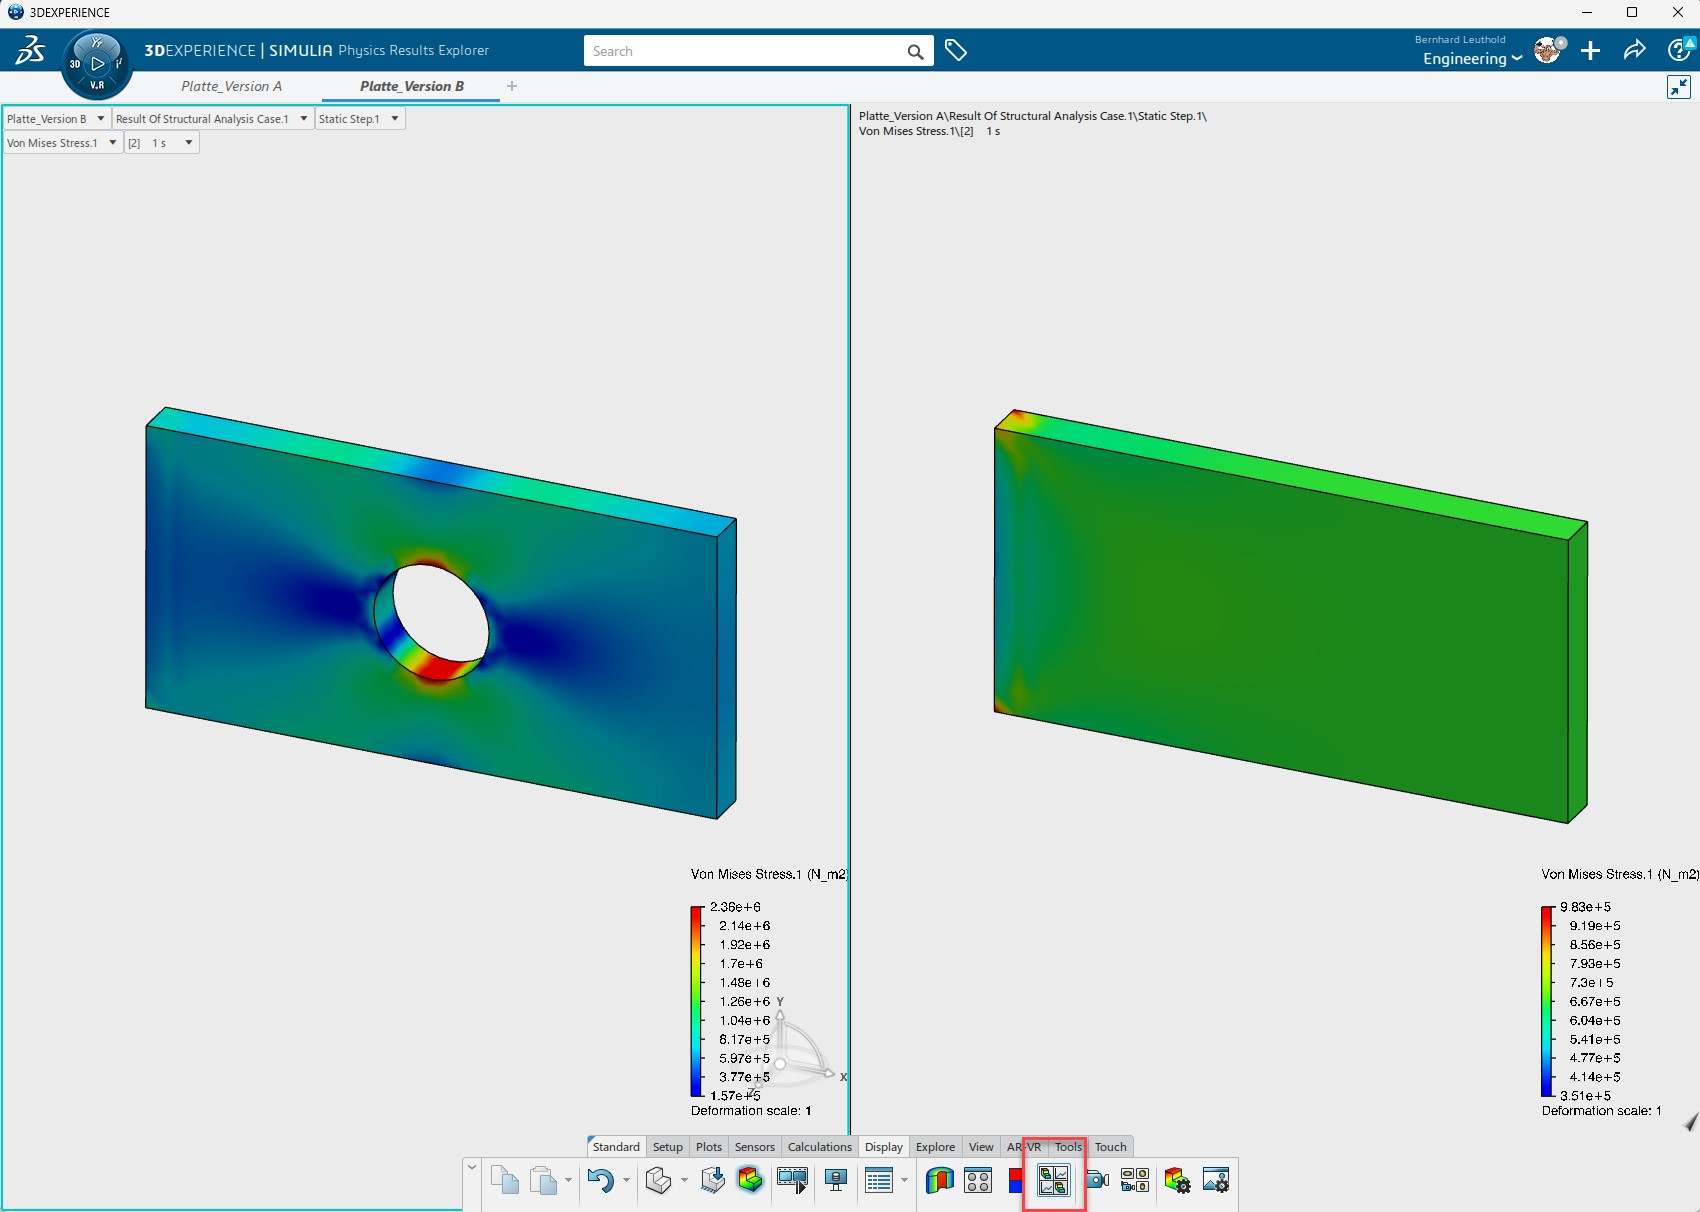Click the play animation filmstrip icon

click(x=792, y=1181)
